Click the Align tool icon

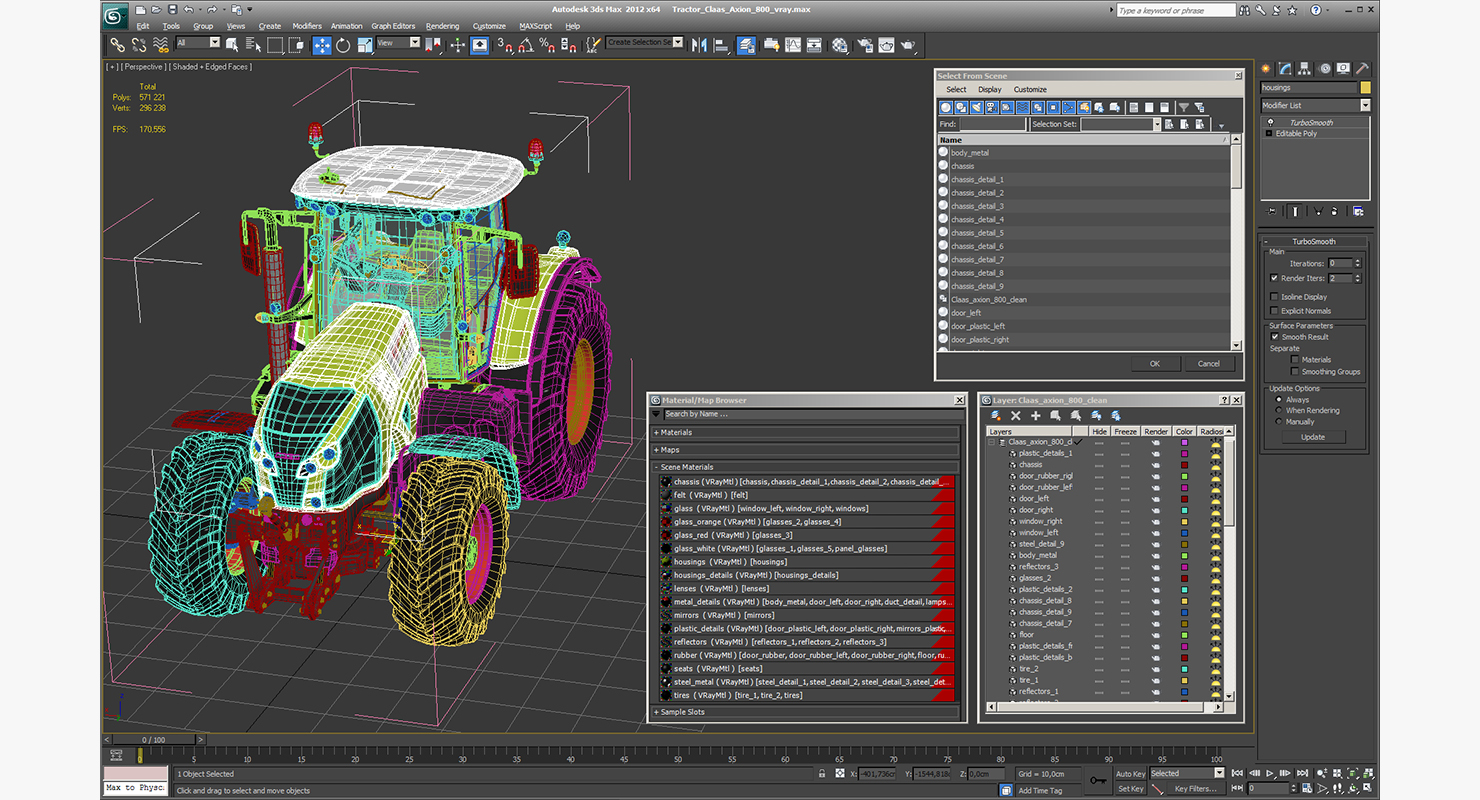click(x=721, y=45)
